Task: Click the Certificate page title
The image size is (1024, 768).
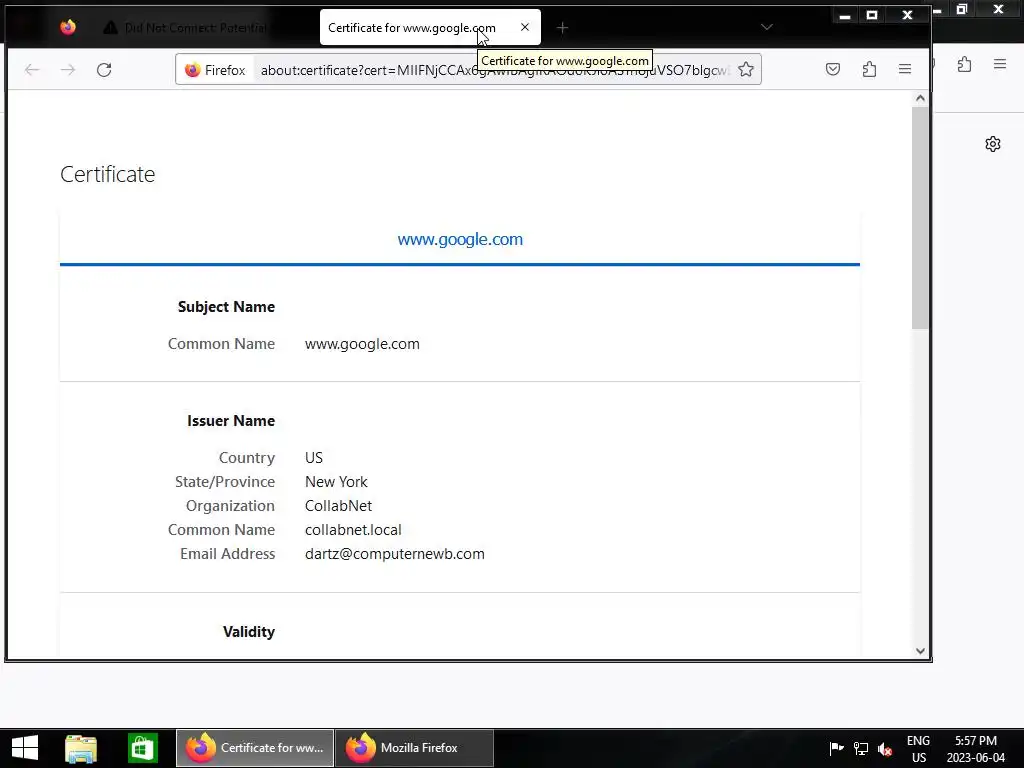Action: point(108,174)
